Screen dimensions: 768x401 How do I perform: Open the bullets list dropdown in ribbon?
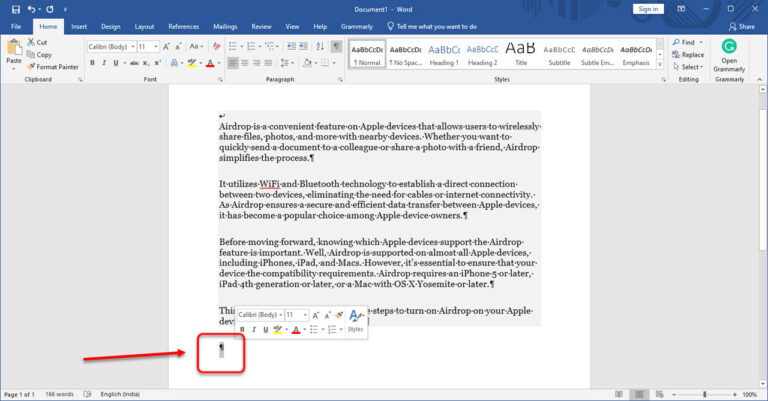[241, 47]
